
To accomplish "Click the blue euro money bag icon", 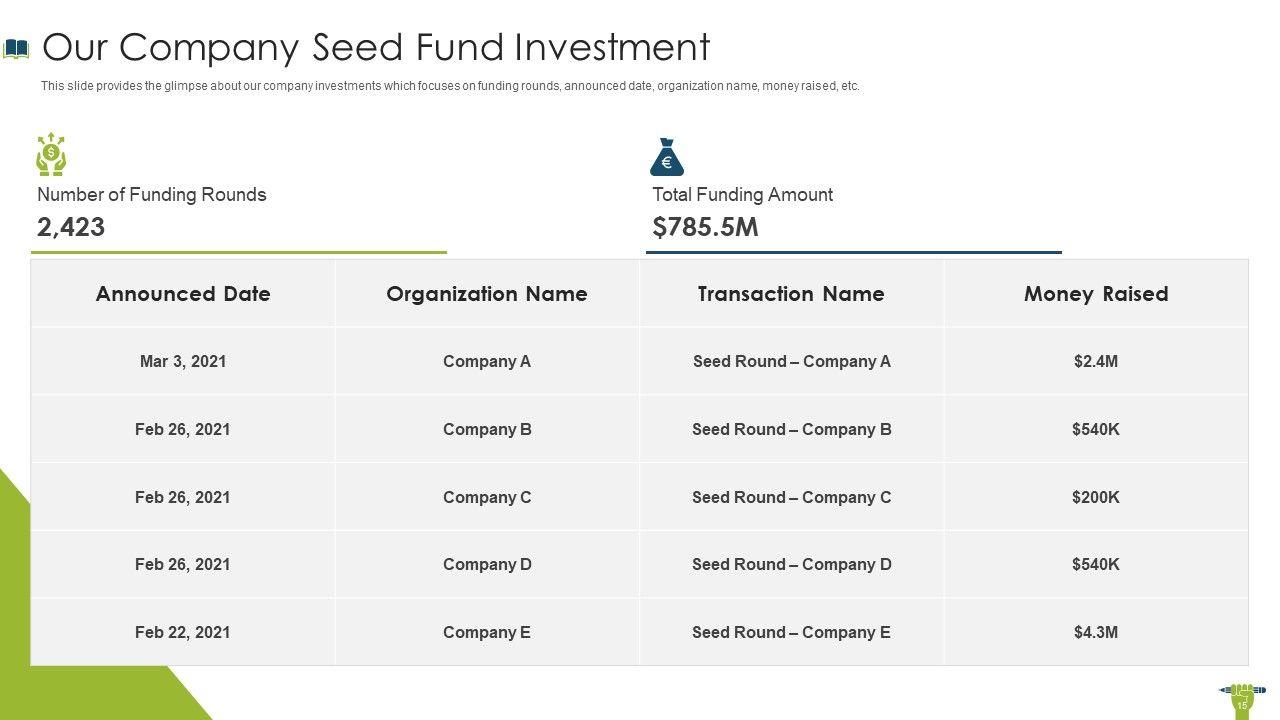I will 667,158.
